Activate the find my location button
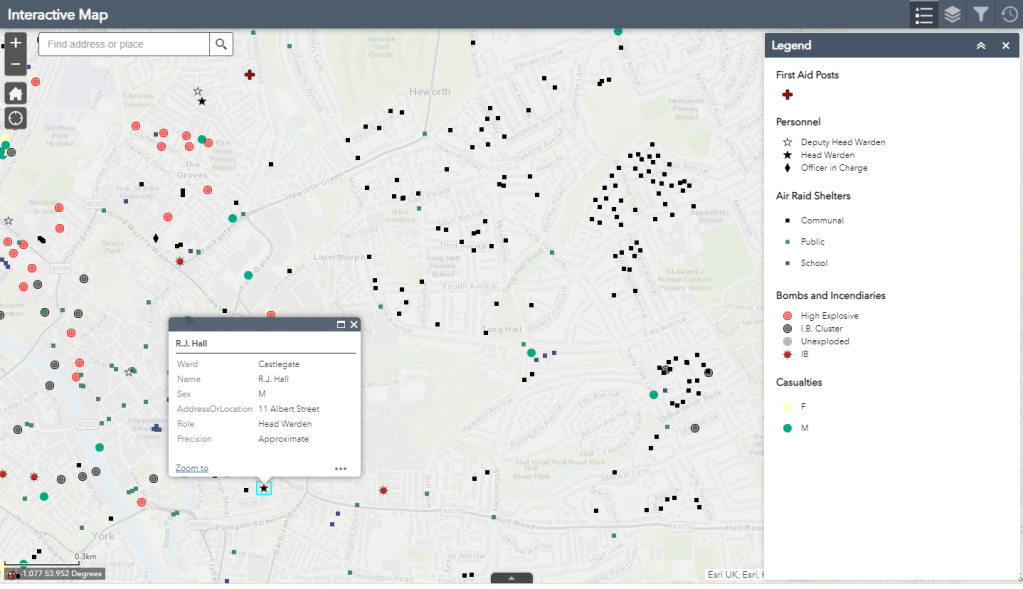Viewport: 1023px width, 589px height. pyautogui.click(x=16, y=118)
